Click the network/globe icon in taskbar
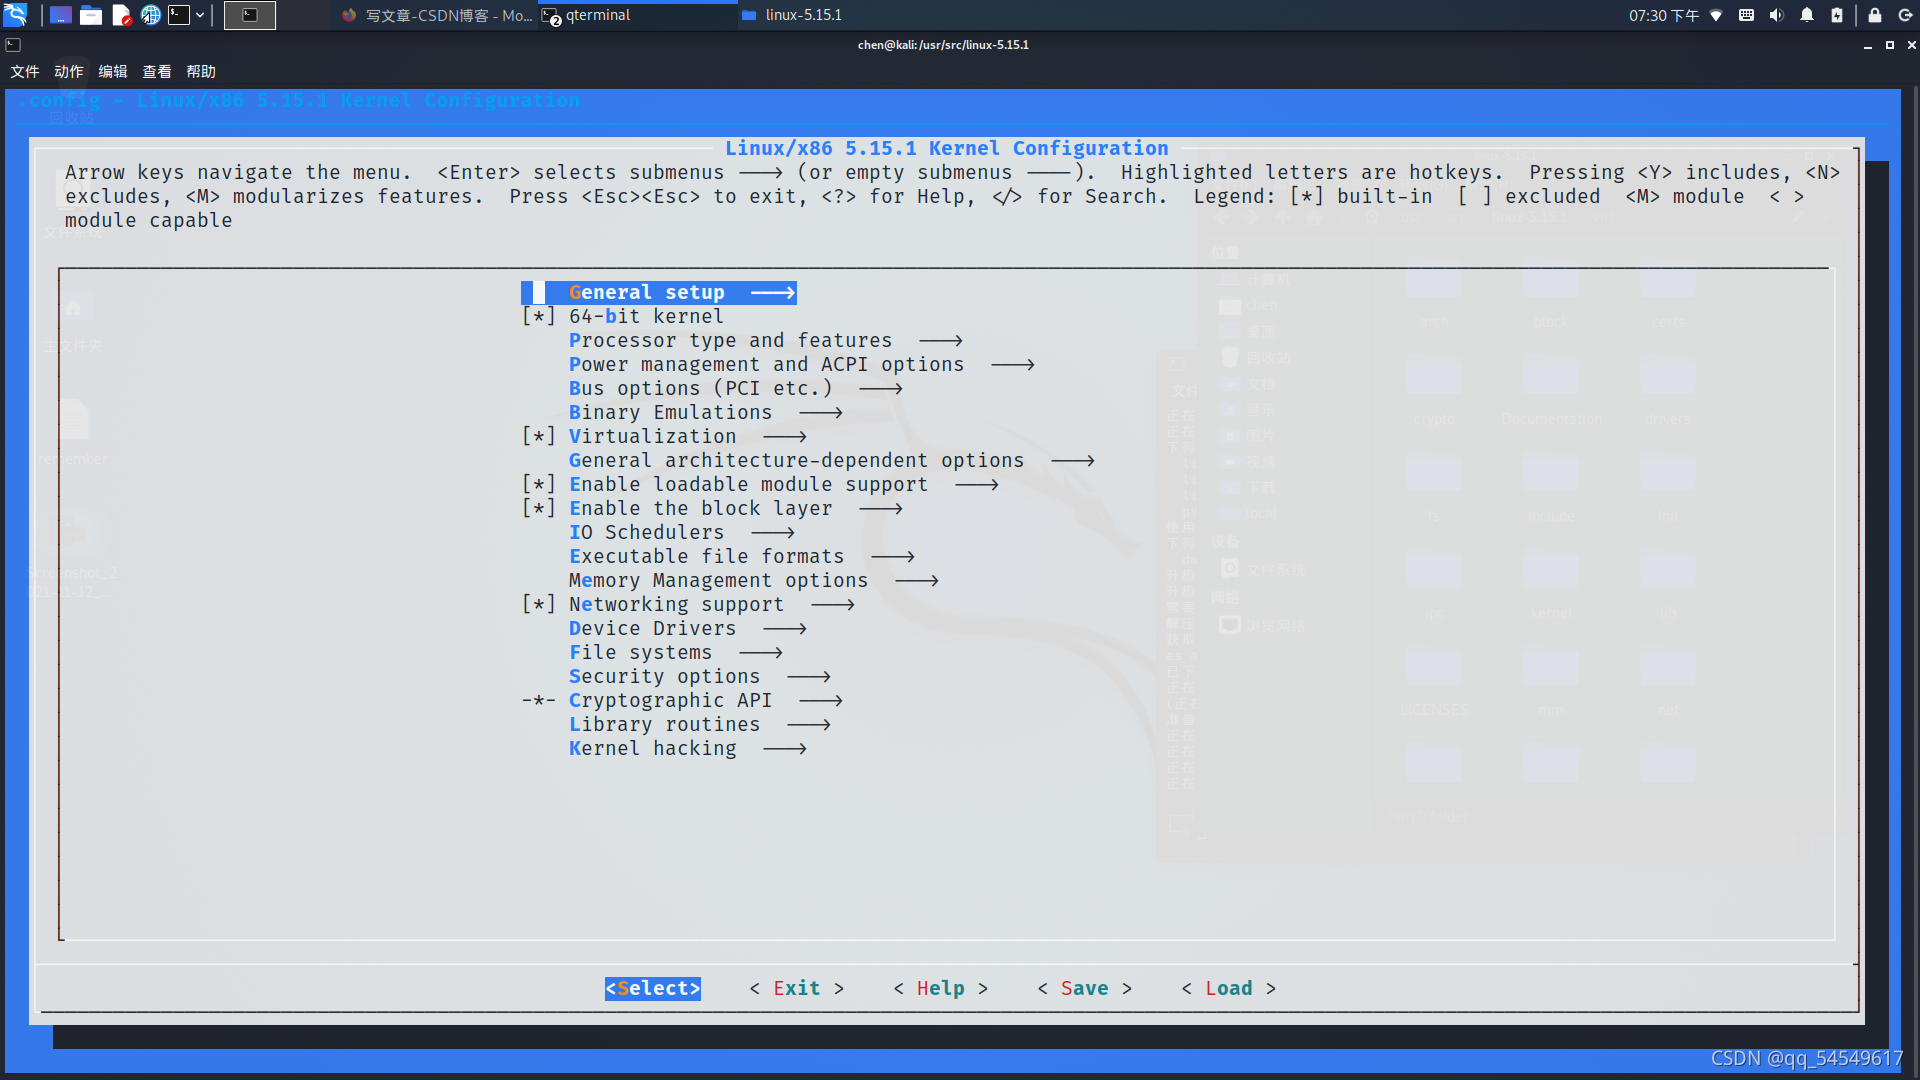The height and width of the screenshot is (1080, 1920). (x=150, y=15)
